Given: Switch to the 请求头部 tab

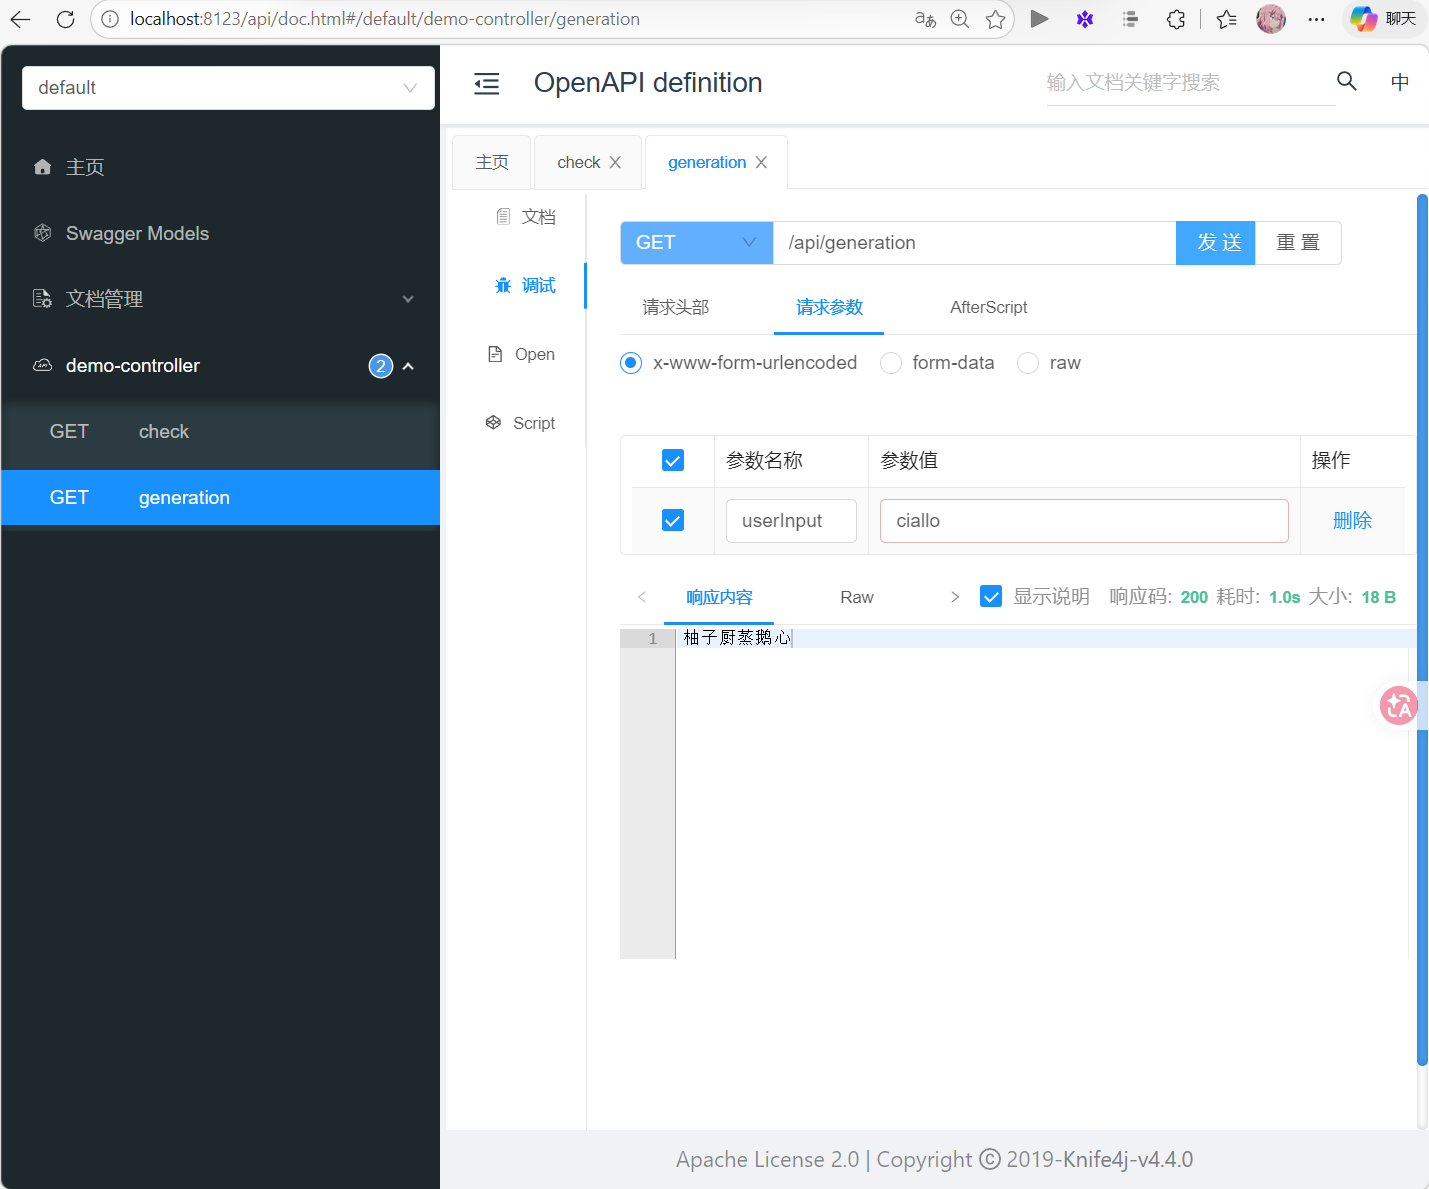Looking at the screenshot, I should [676, 308].
